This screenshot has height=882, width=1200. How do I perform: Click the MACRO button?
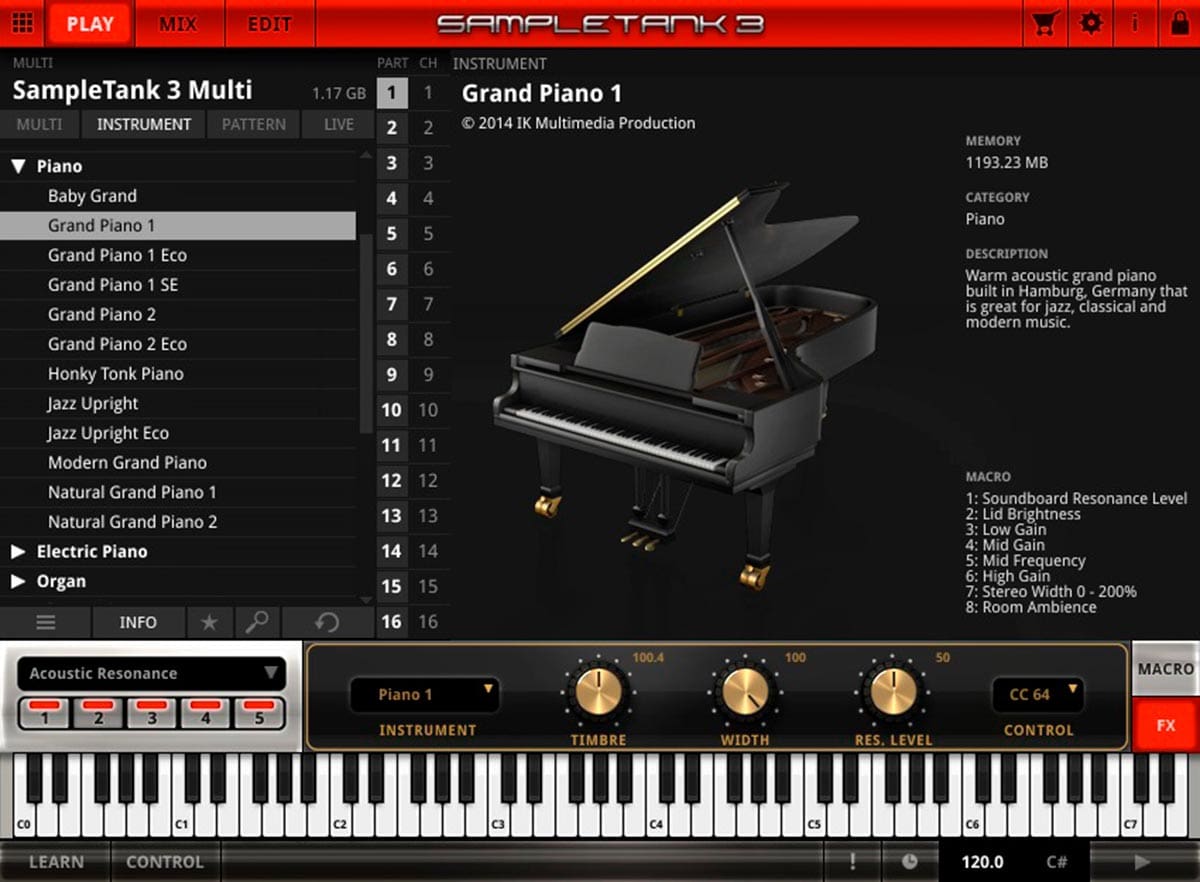[1166, 669]
